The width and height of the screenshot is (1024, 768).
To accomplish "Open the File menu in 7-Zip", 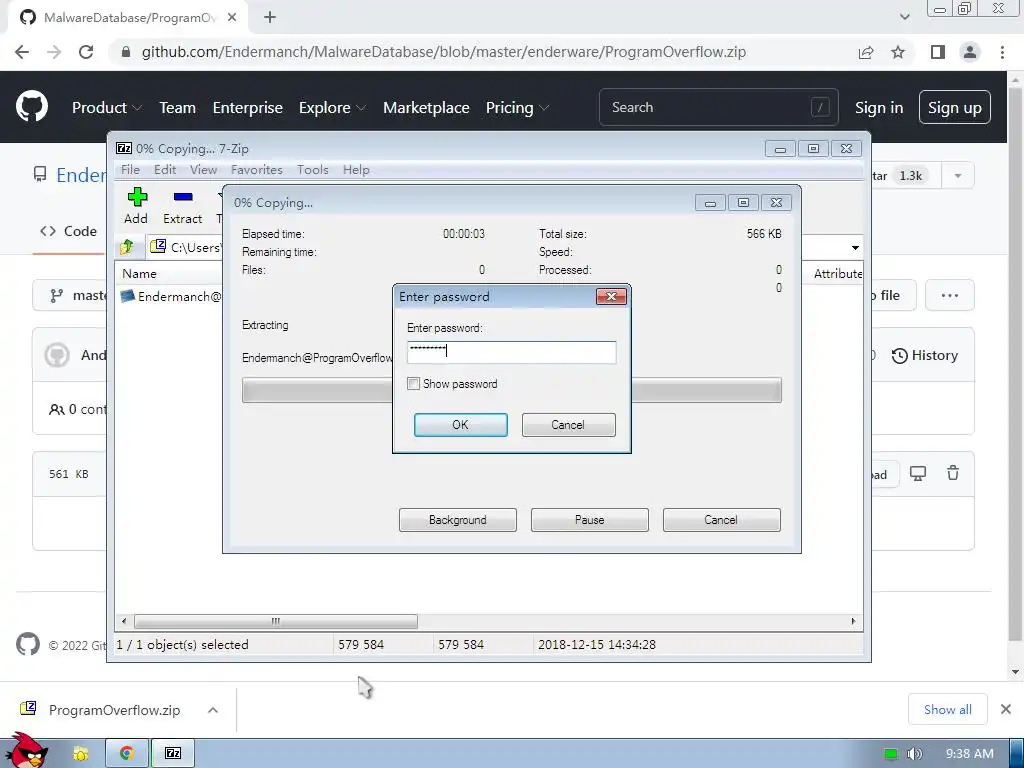I will coord(130,169).
